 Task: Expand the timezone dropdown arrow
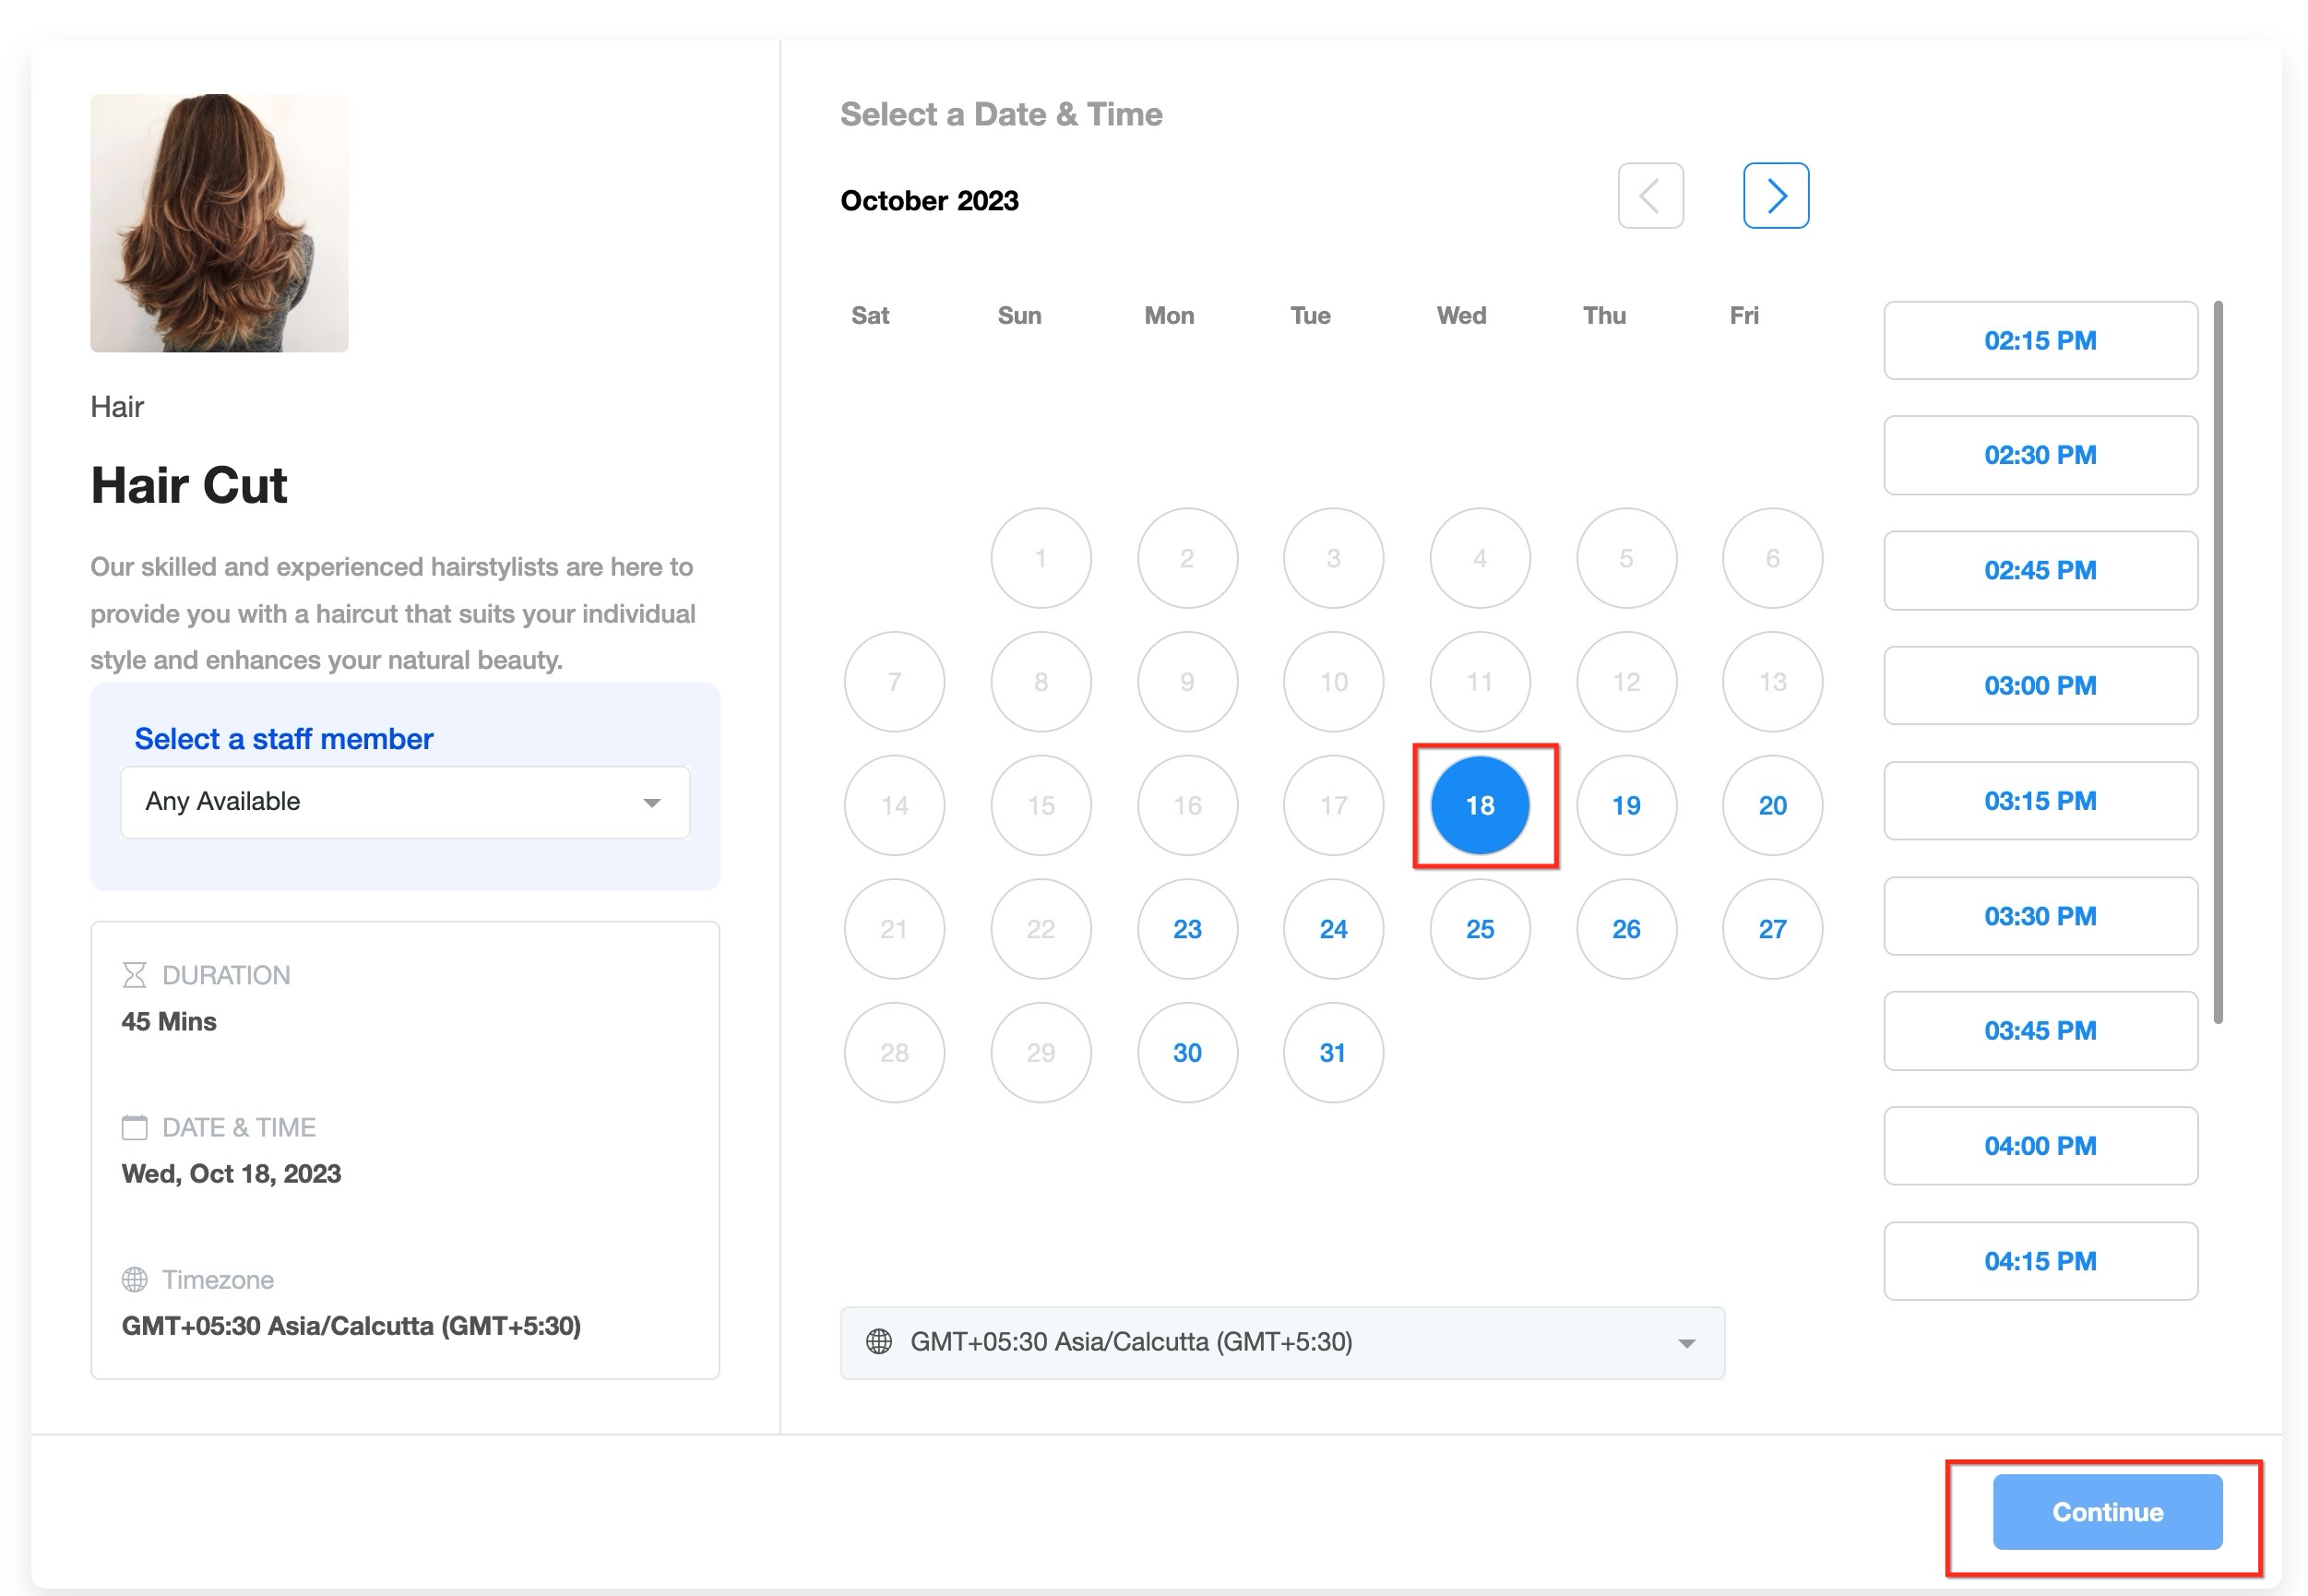pos(1686,1343)
